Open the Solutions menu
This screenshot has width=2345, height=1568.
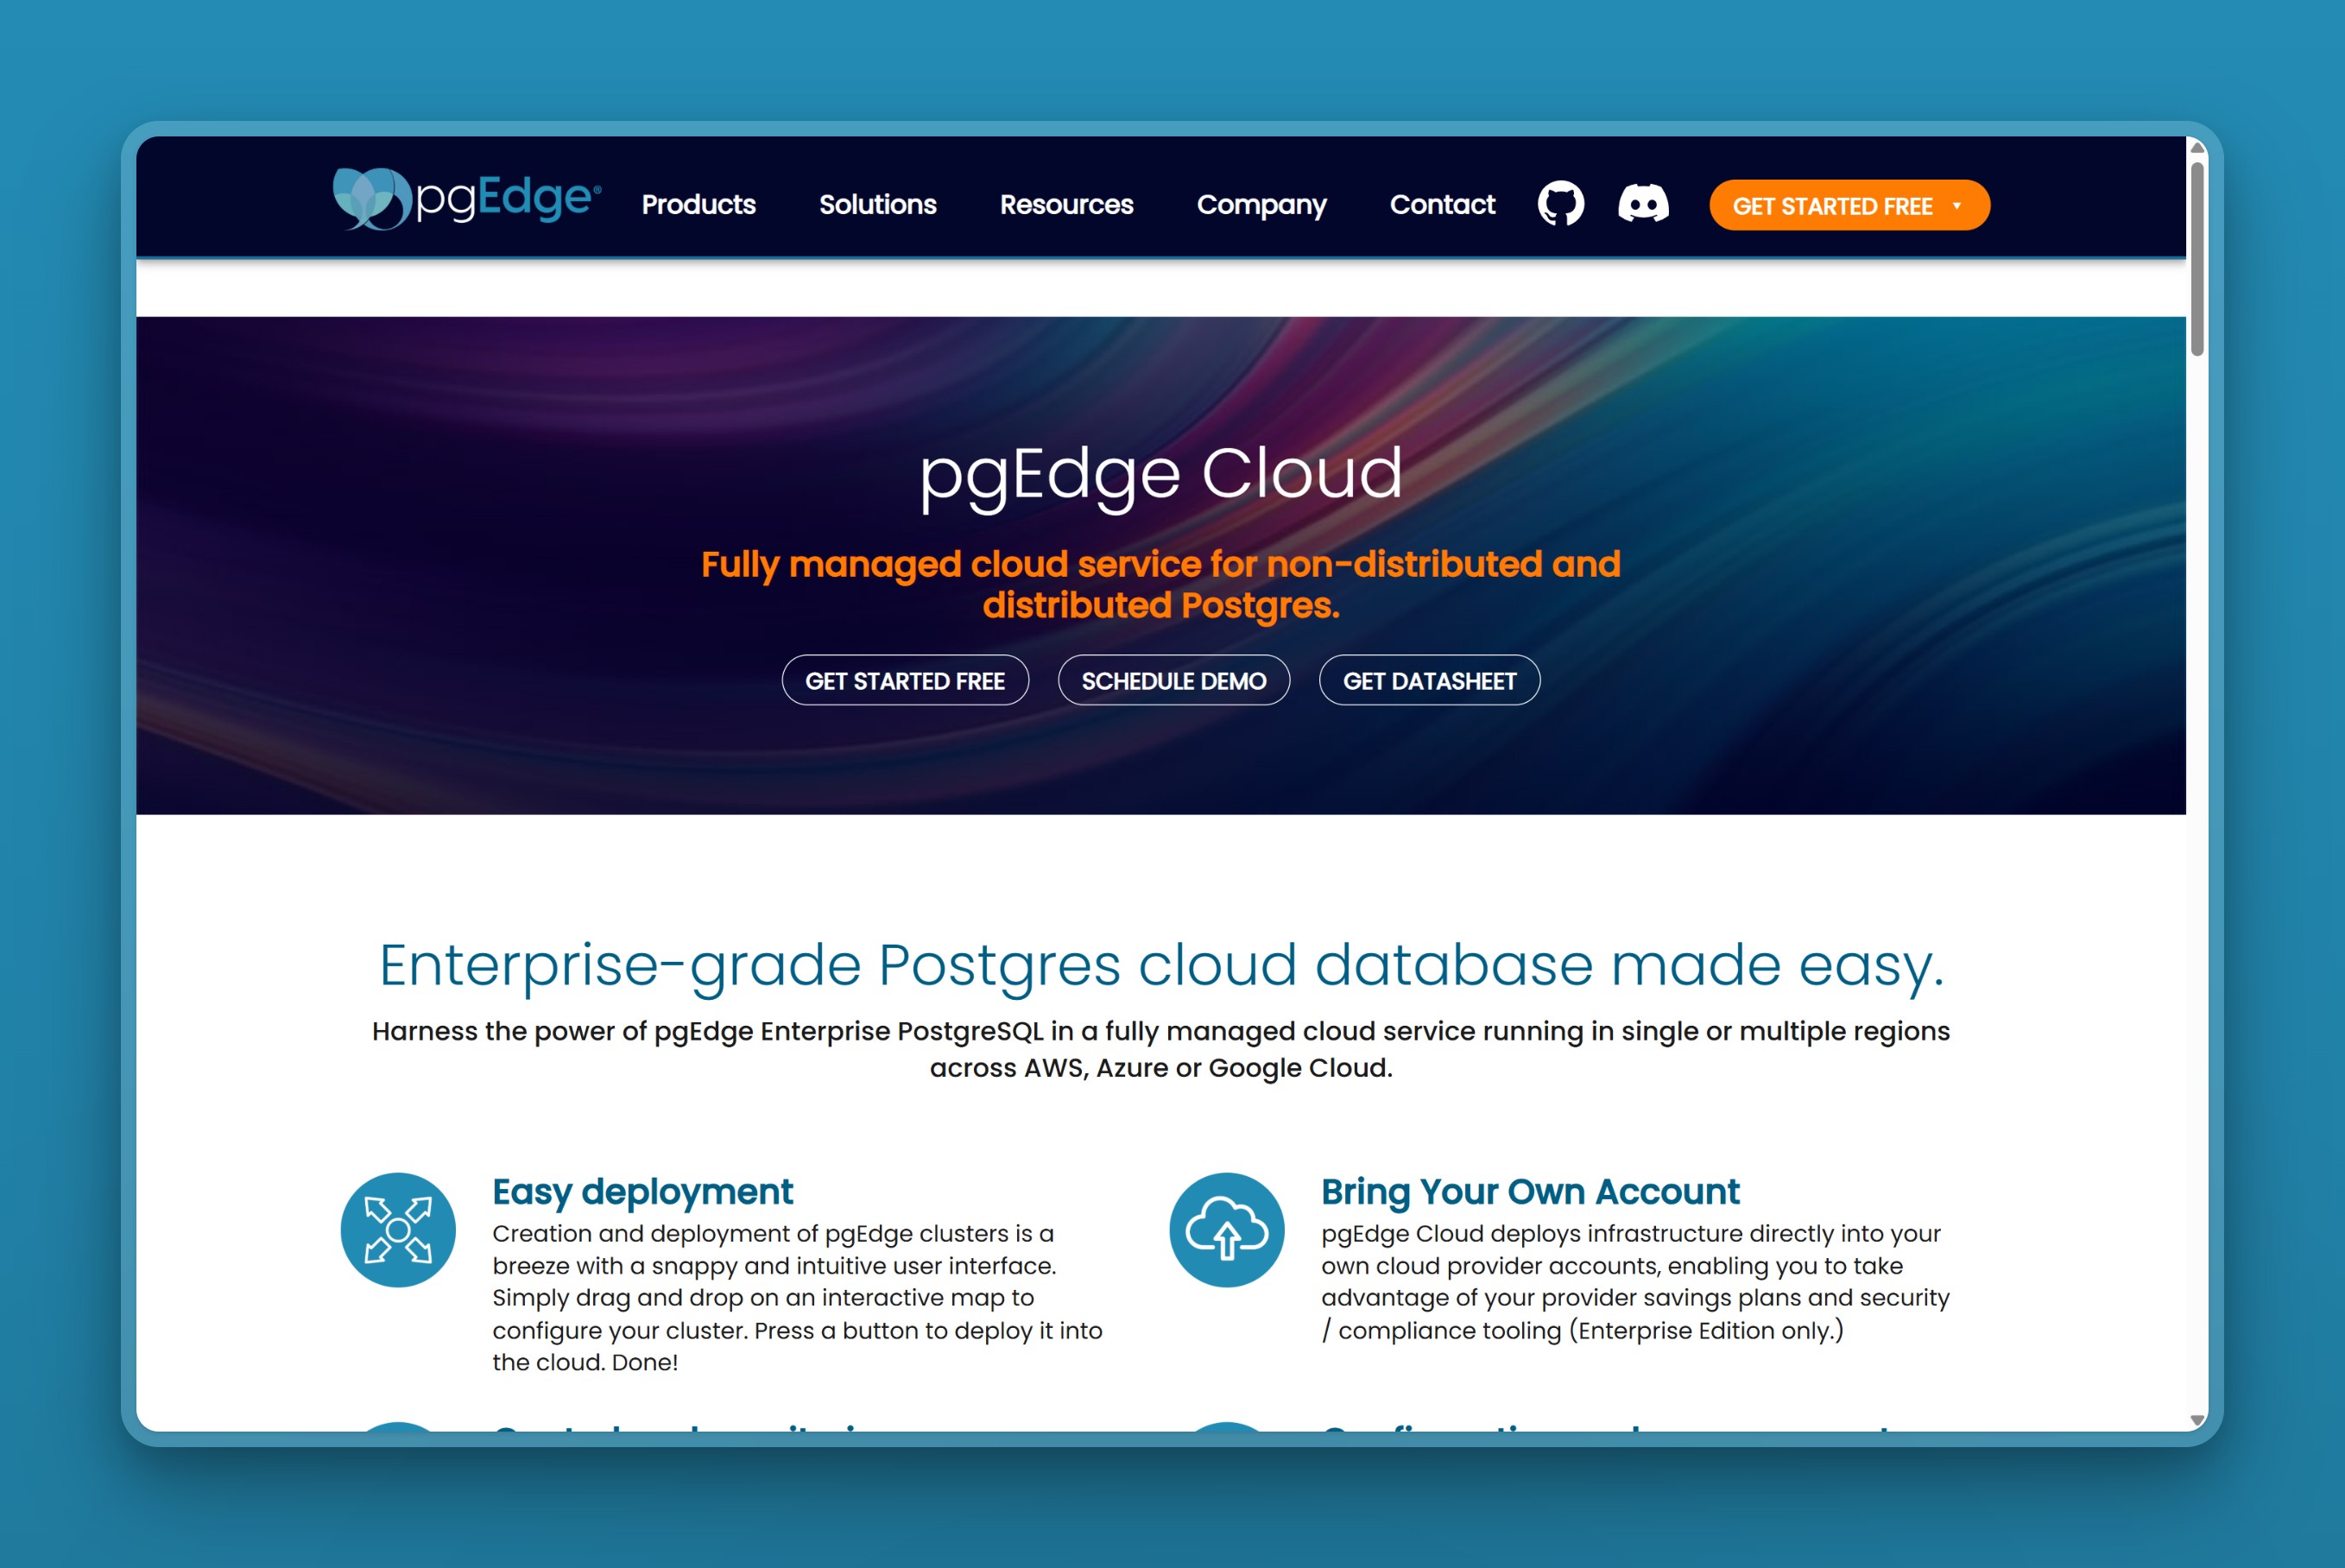pyautogui.click(x=878, y=205)
